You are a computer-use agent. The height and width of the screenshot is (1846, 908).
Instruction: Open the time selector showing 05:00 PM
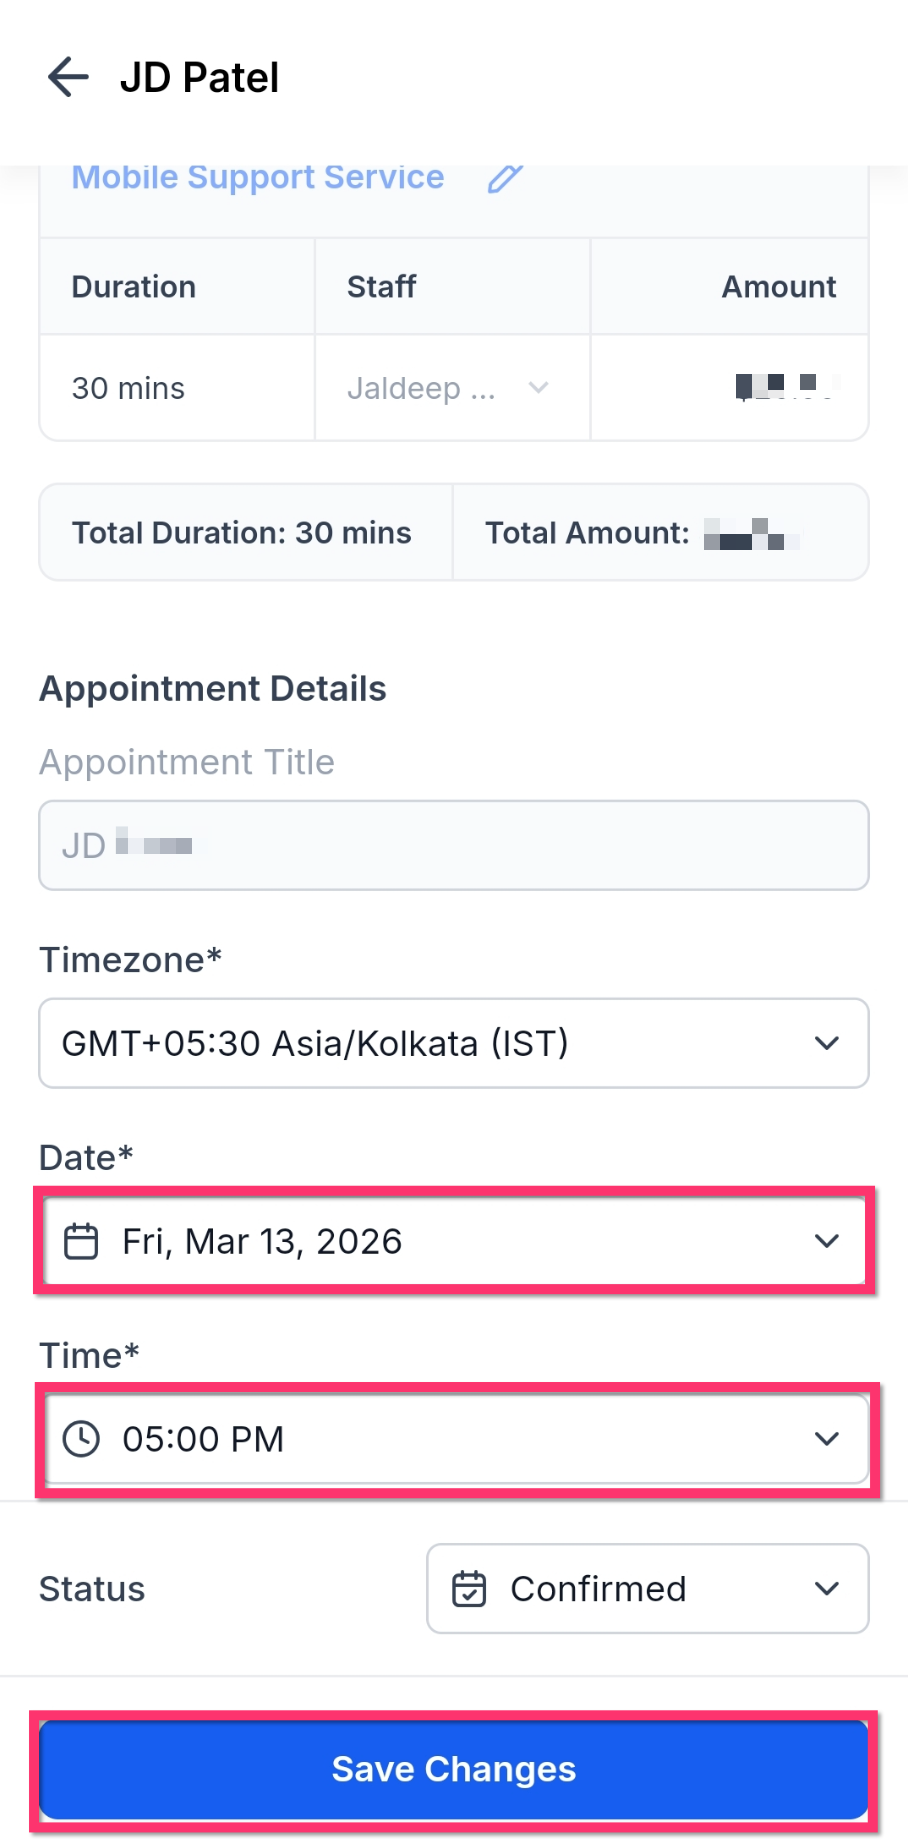[454, 1439]
